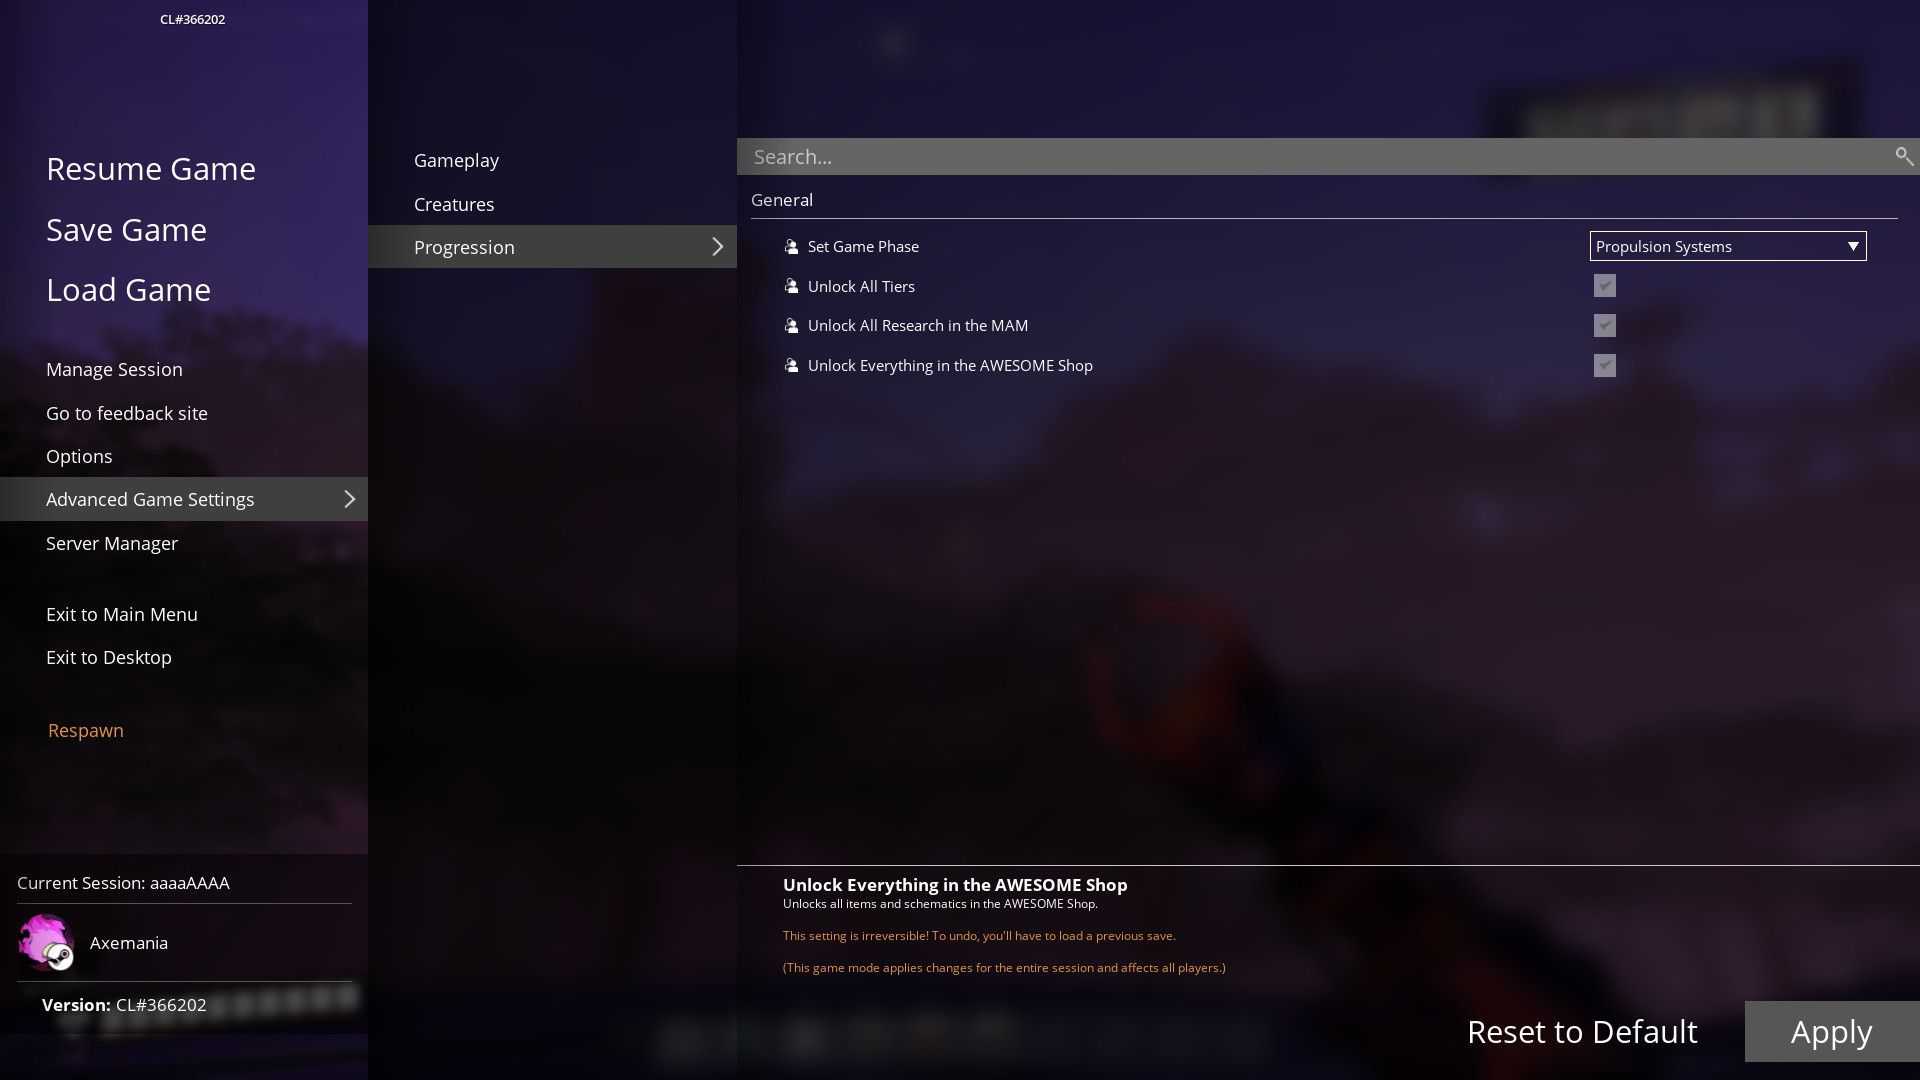The width and height of the screenshot is (1920, 1080).
Task: Click the lock icon next to Unlock All Research
Action: pos(791,326)
